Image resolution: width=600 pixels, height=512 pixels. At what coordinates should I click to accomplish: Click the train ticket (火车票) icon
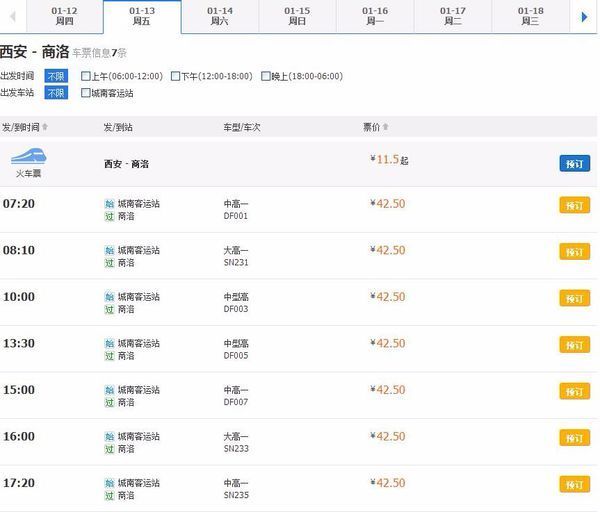pyautogui.click(x=26, y=160)
